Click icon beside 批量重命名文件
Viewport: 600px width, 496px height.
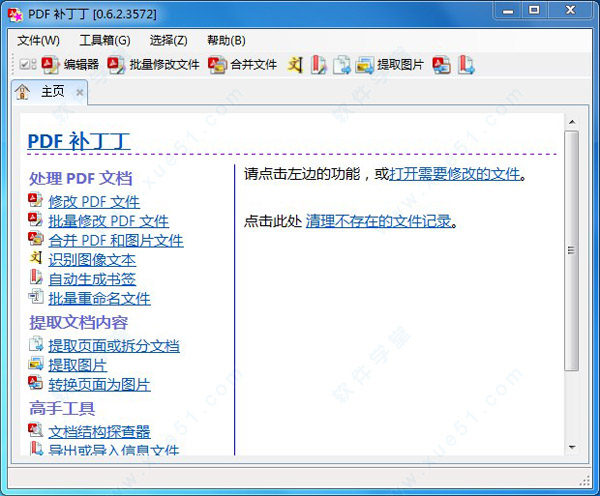pos(36,297)
